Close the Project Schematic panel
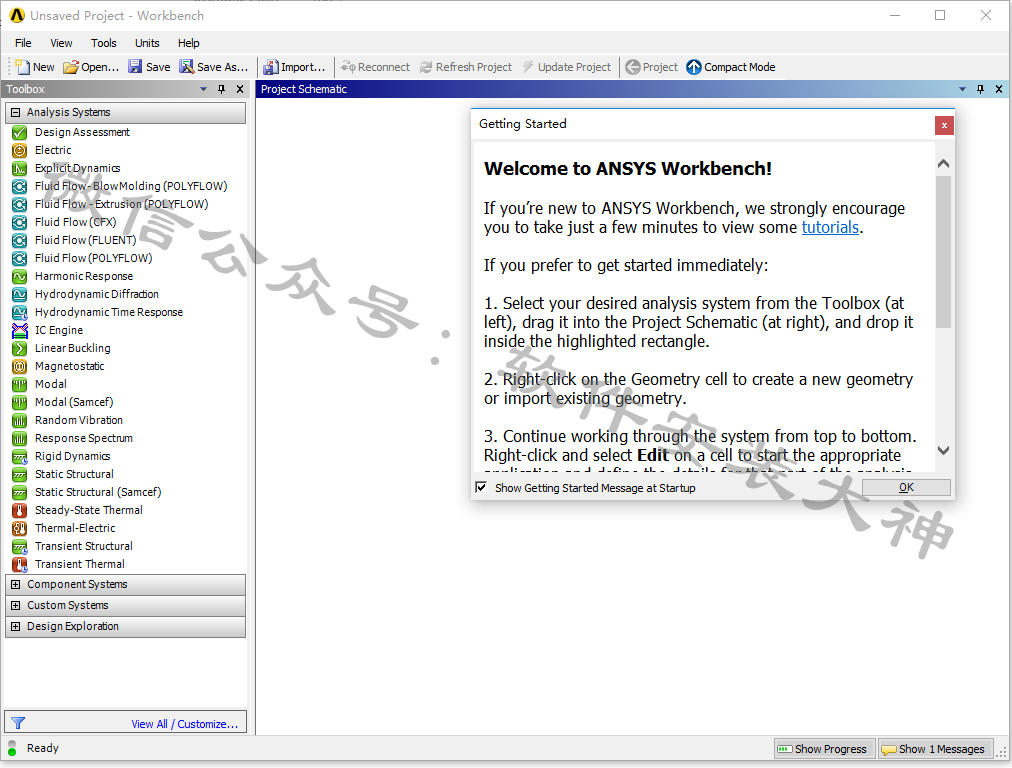The height and width of the screenshot is (768, 1012). click(x=998, y=89)
